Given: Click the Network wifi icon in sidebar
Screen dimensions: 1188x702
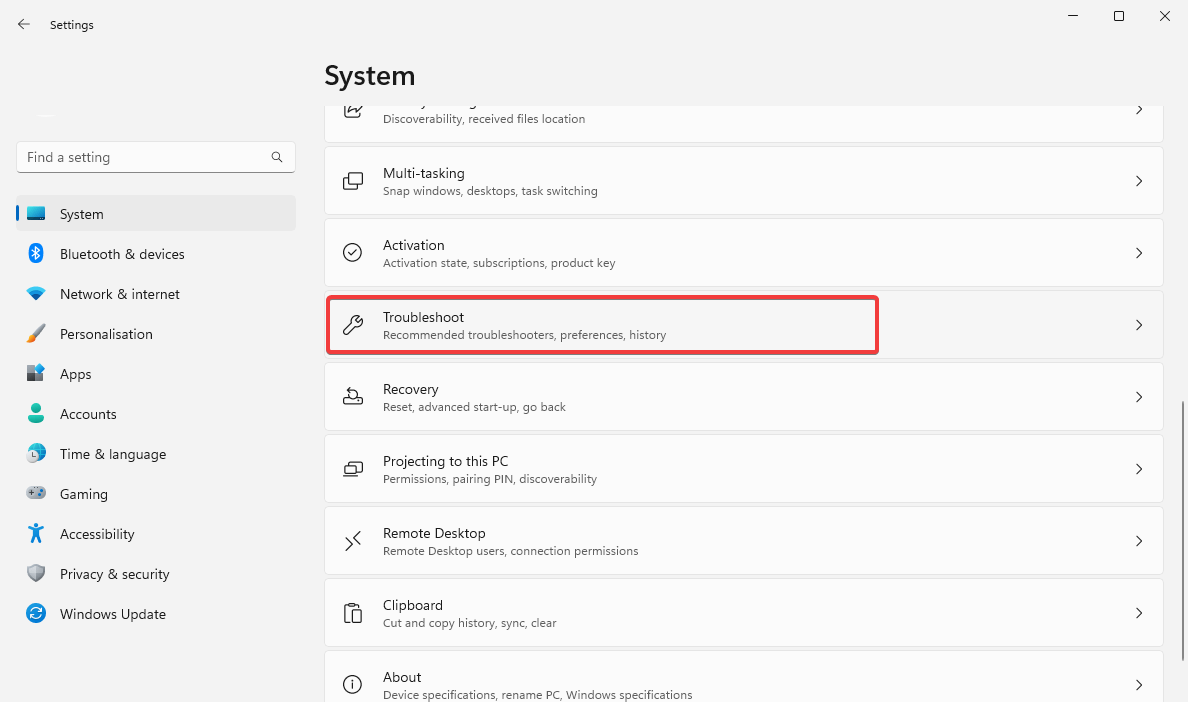Looking at the screenshot, I should click(x=36, y=293).
